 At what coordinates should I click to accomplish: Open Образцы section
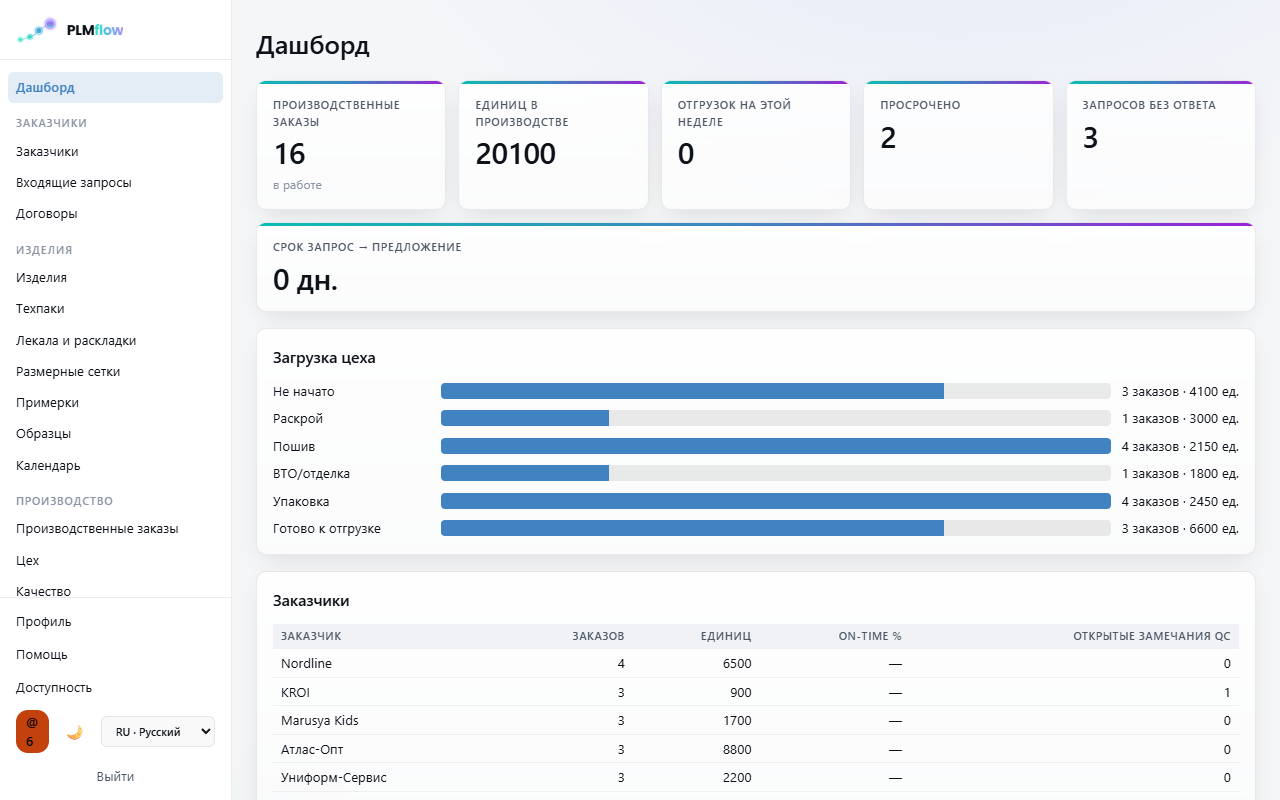pos(115,434)
